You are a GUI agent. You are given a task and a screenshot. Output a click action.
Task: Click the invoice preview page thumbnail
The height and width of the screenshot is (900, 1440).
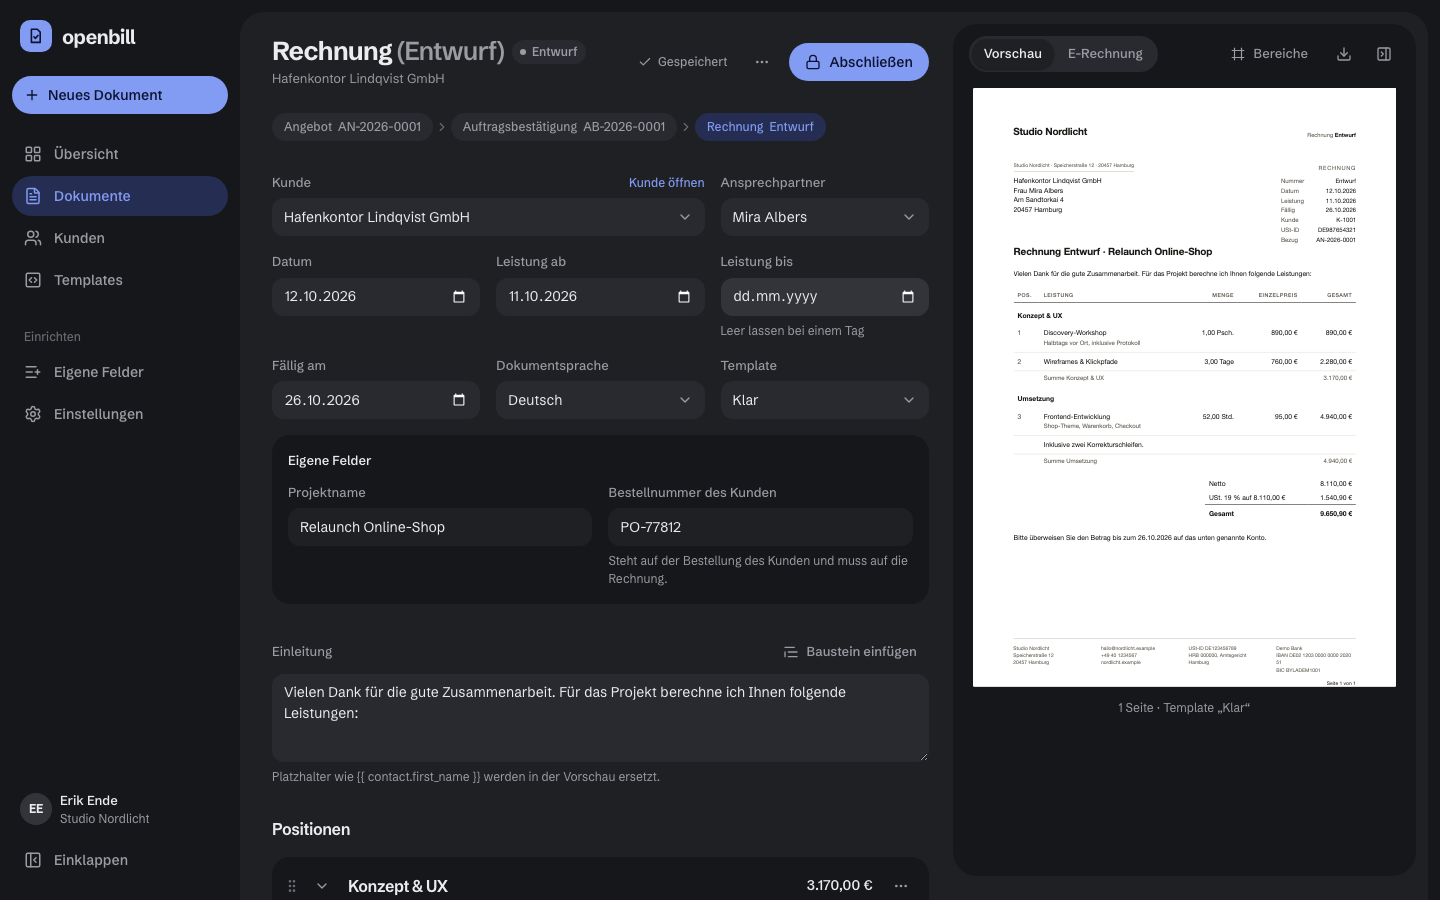coord(1184,388)
